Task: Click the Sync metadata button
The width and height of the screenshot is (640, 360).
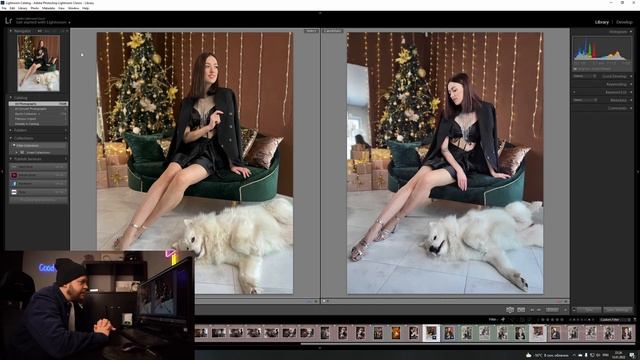Action: tap(589, 310)
